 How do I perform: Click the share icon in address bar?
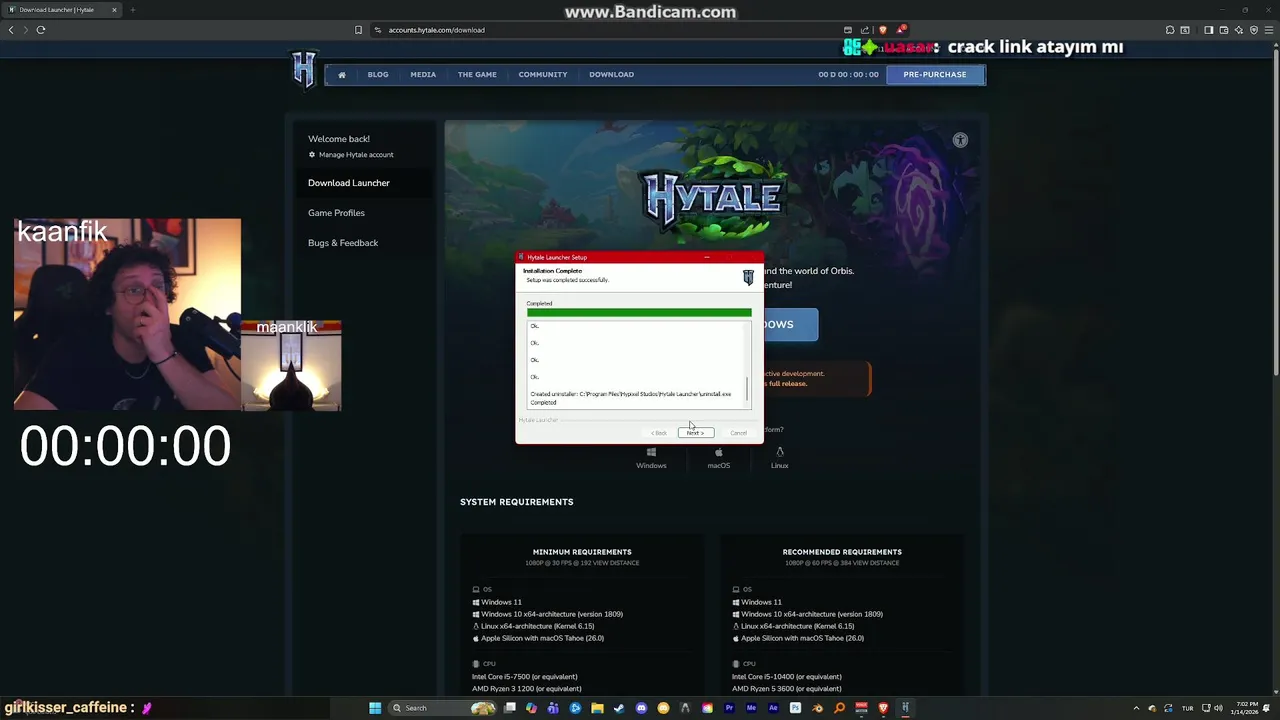click(x=865, y=30)
